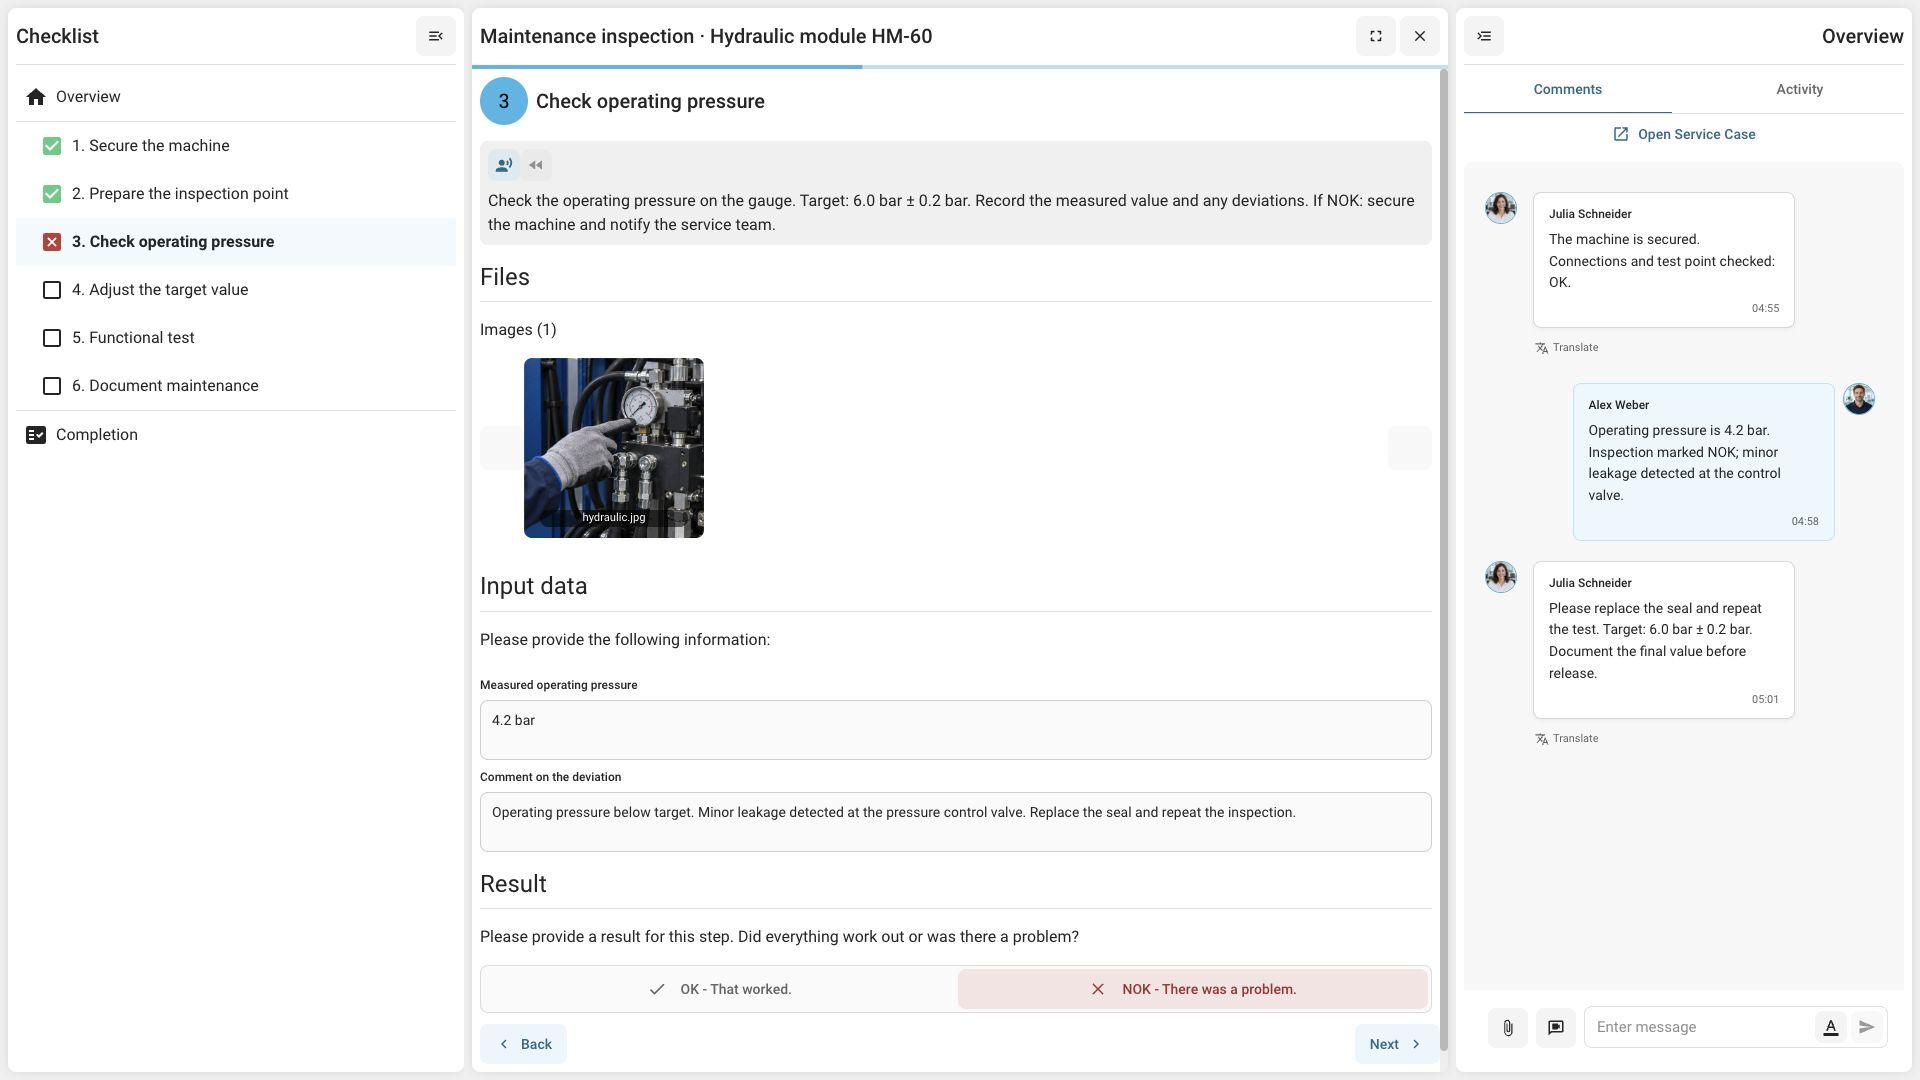Toggle fullscreen for the inspection panel
This screenshot has height=1080, width=1920.
pos(1376,36)
